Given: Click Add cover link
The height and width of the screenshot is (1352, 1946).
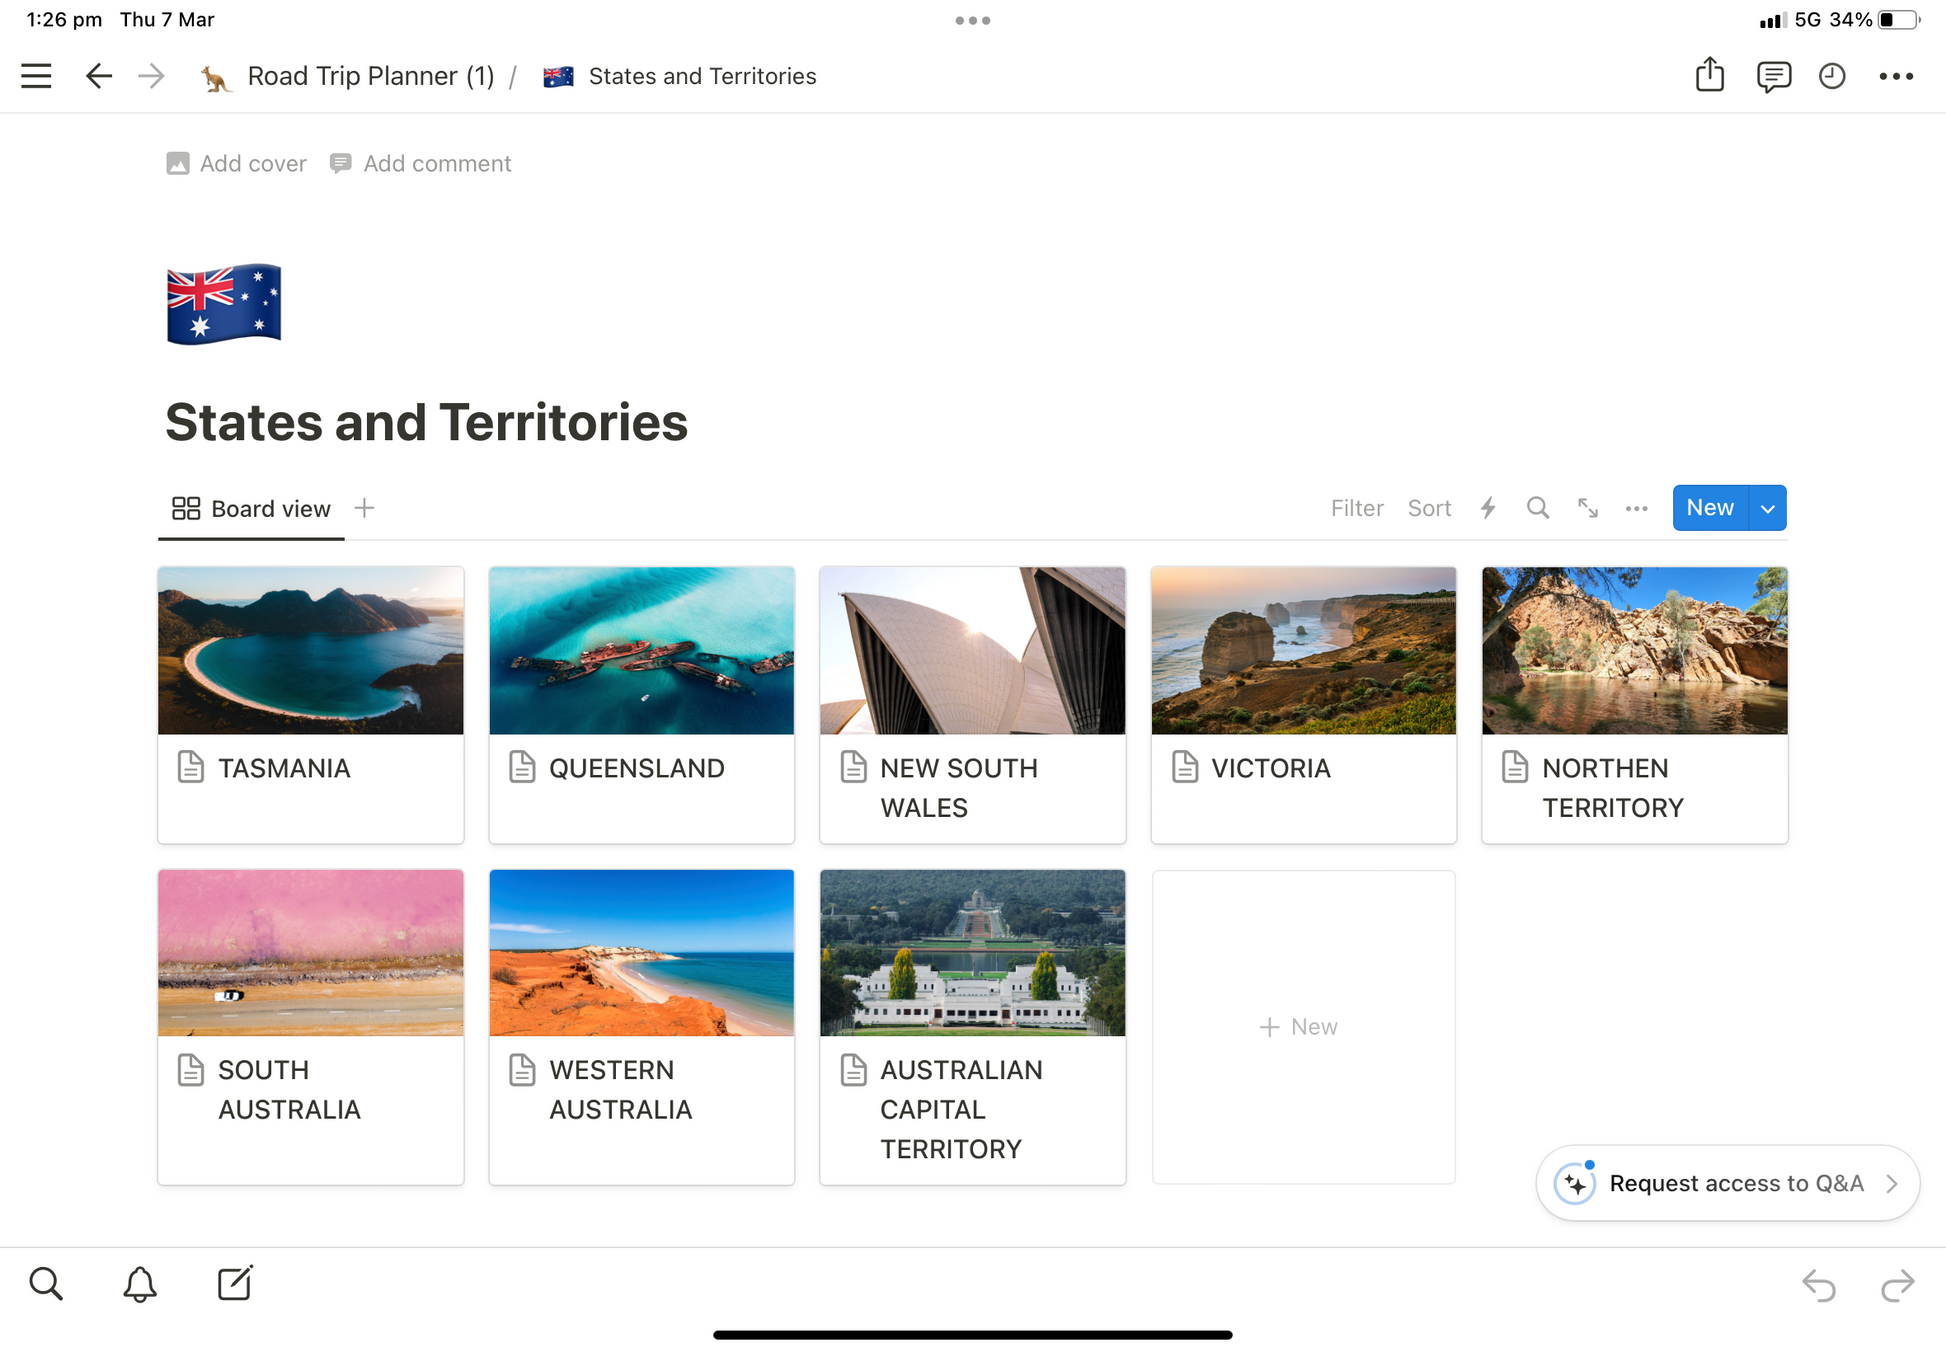Looking at the screenshot, I should [x=237, y=163].
